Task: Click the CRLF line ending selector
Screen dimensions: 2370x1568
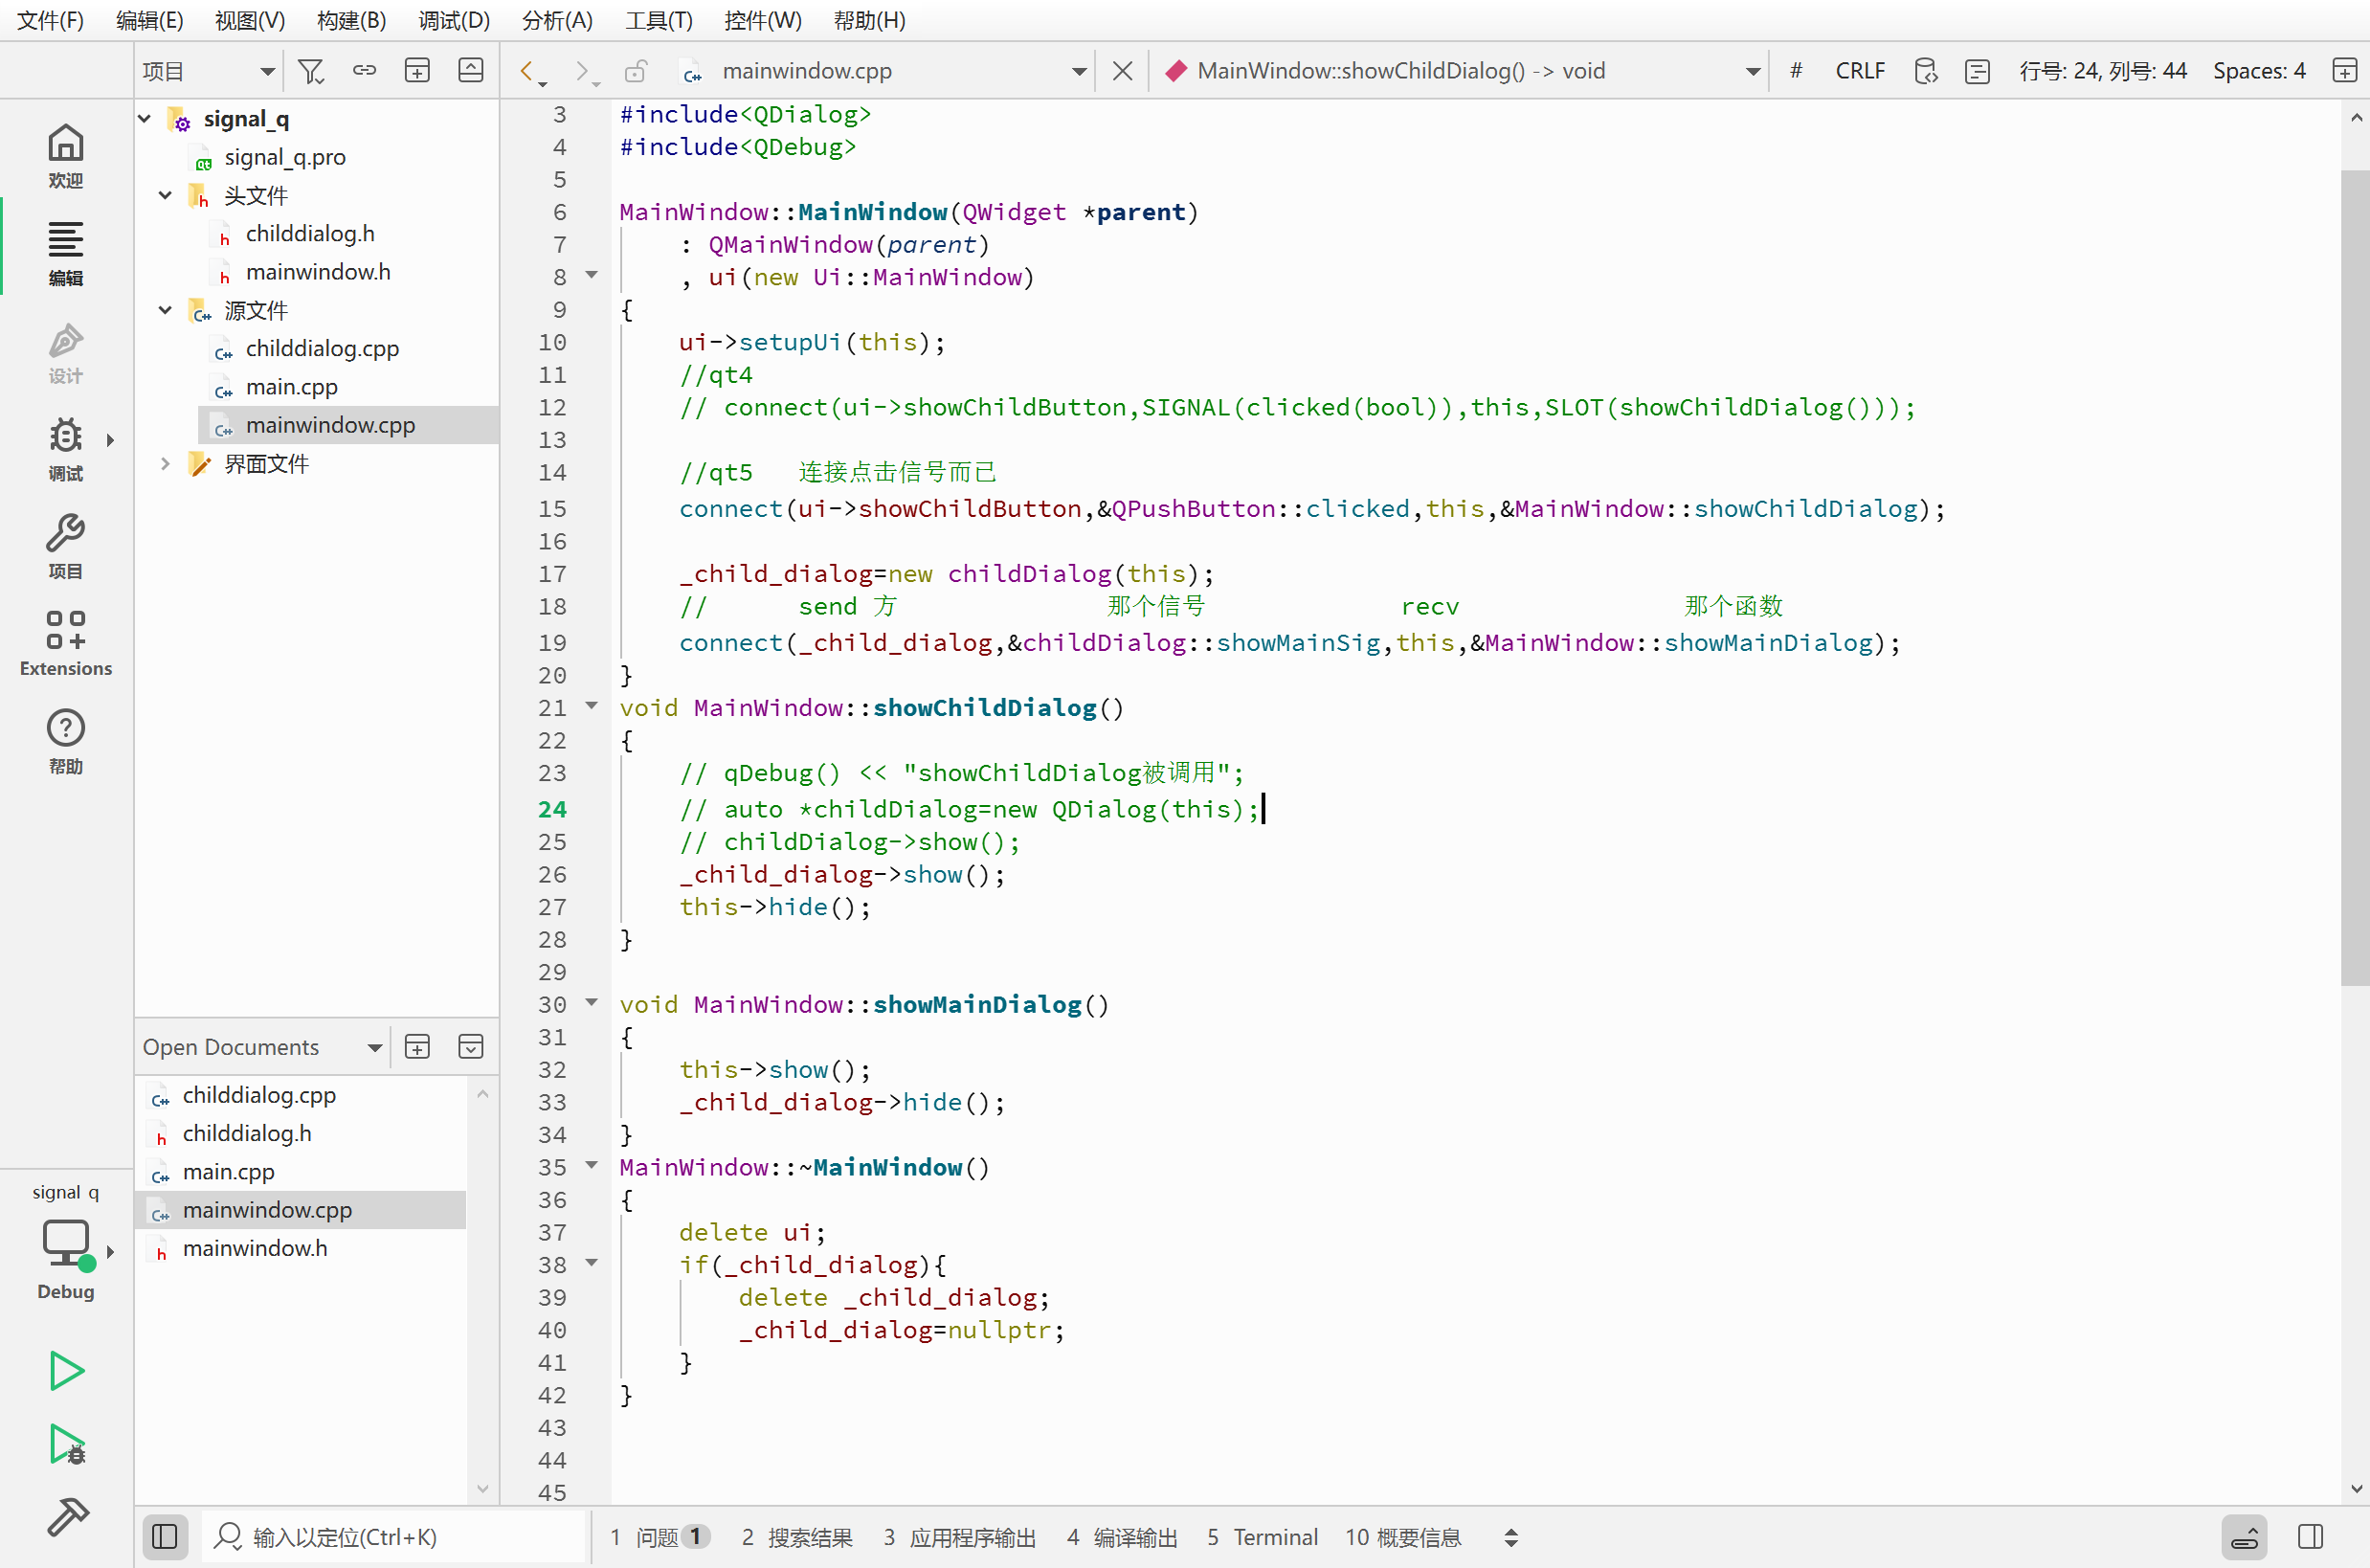Action: click(1860, 71)
